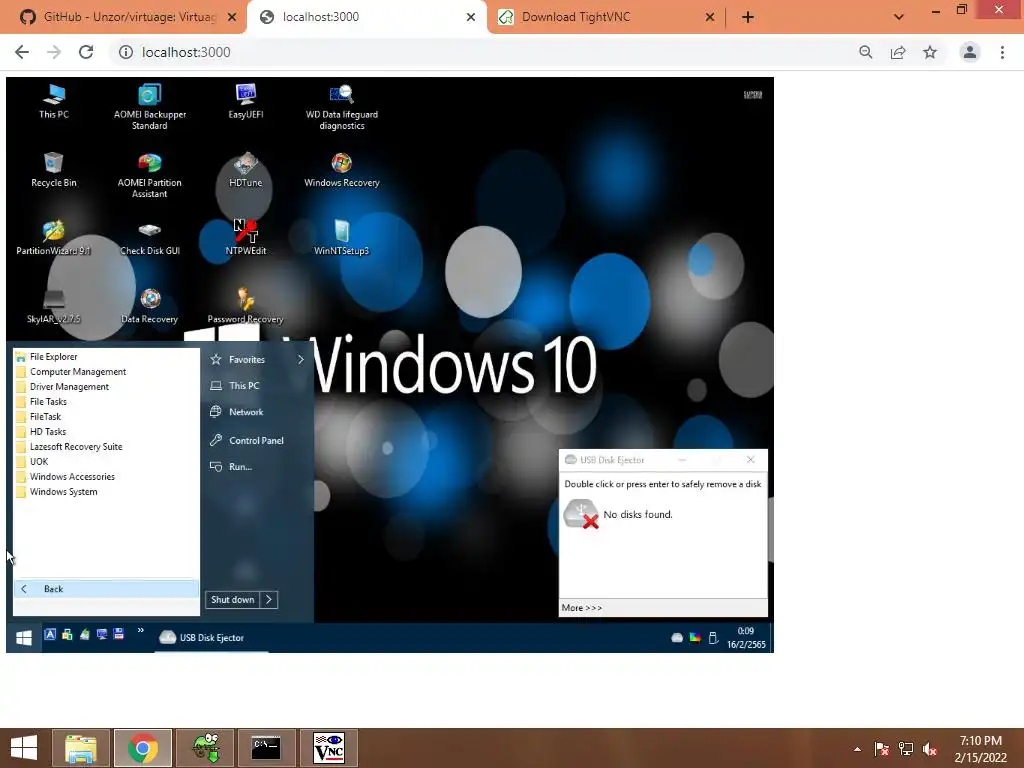Open UOK folder in start menu
Screen dimensions: 1024x768
pos(106,462)
